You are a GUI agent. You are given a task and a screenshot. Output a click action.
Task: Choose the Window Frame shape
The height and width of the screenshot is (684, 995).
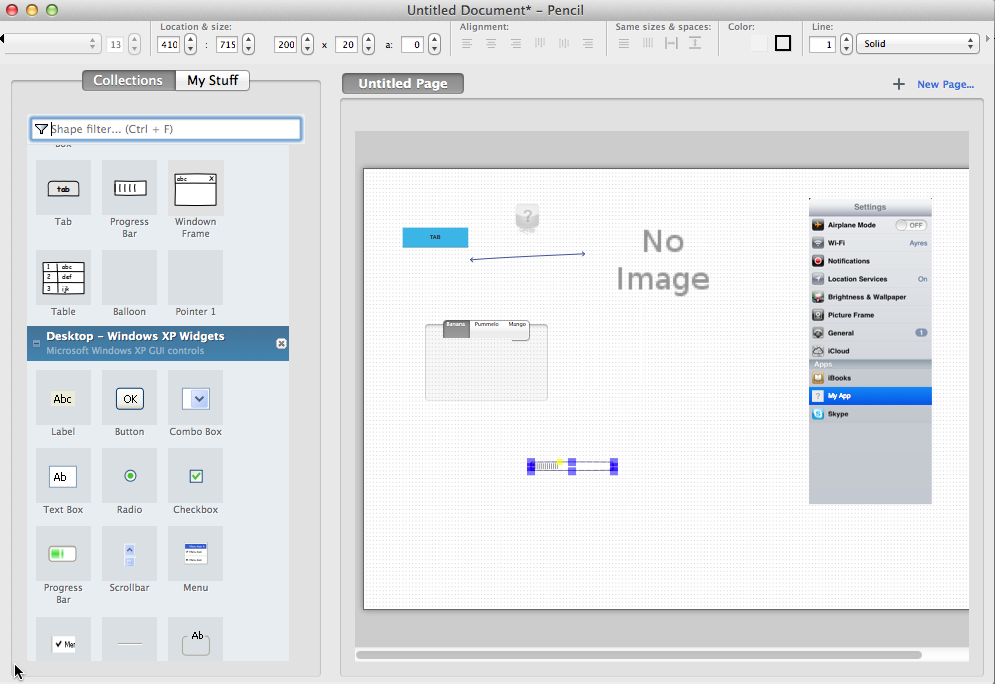(195, 188)
